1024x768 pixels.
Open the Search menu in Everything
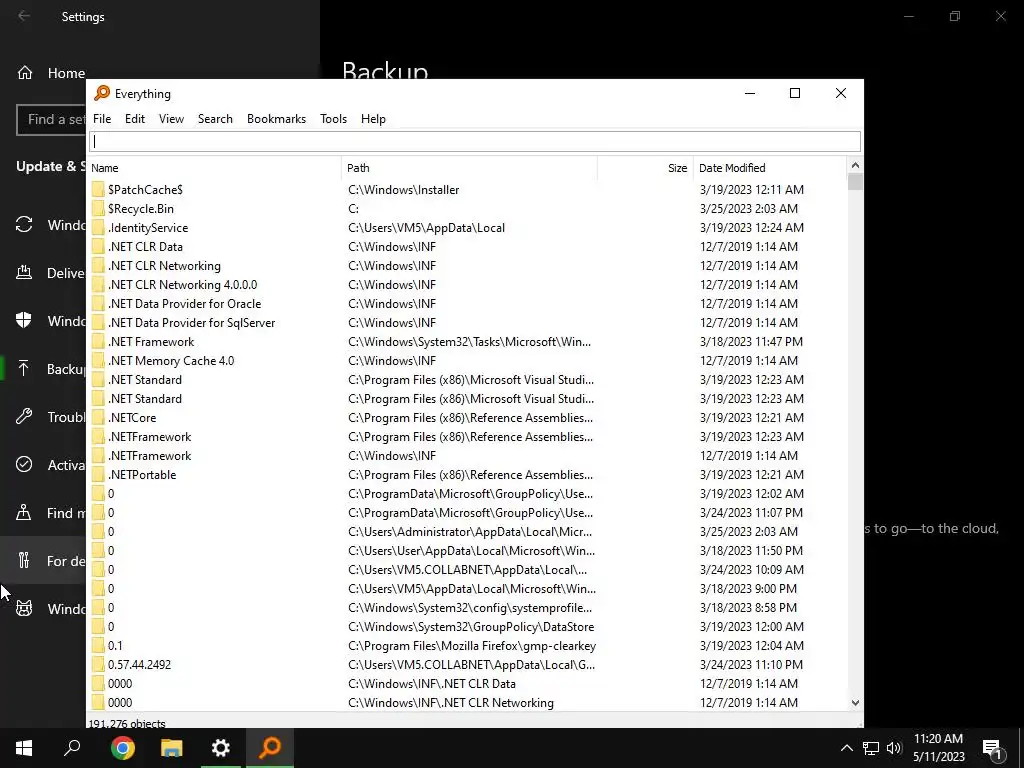point(215,119)
